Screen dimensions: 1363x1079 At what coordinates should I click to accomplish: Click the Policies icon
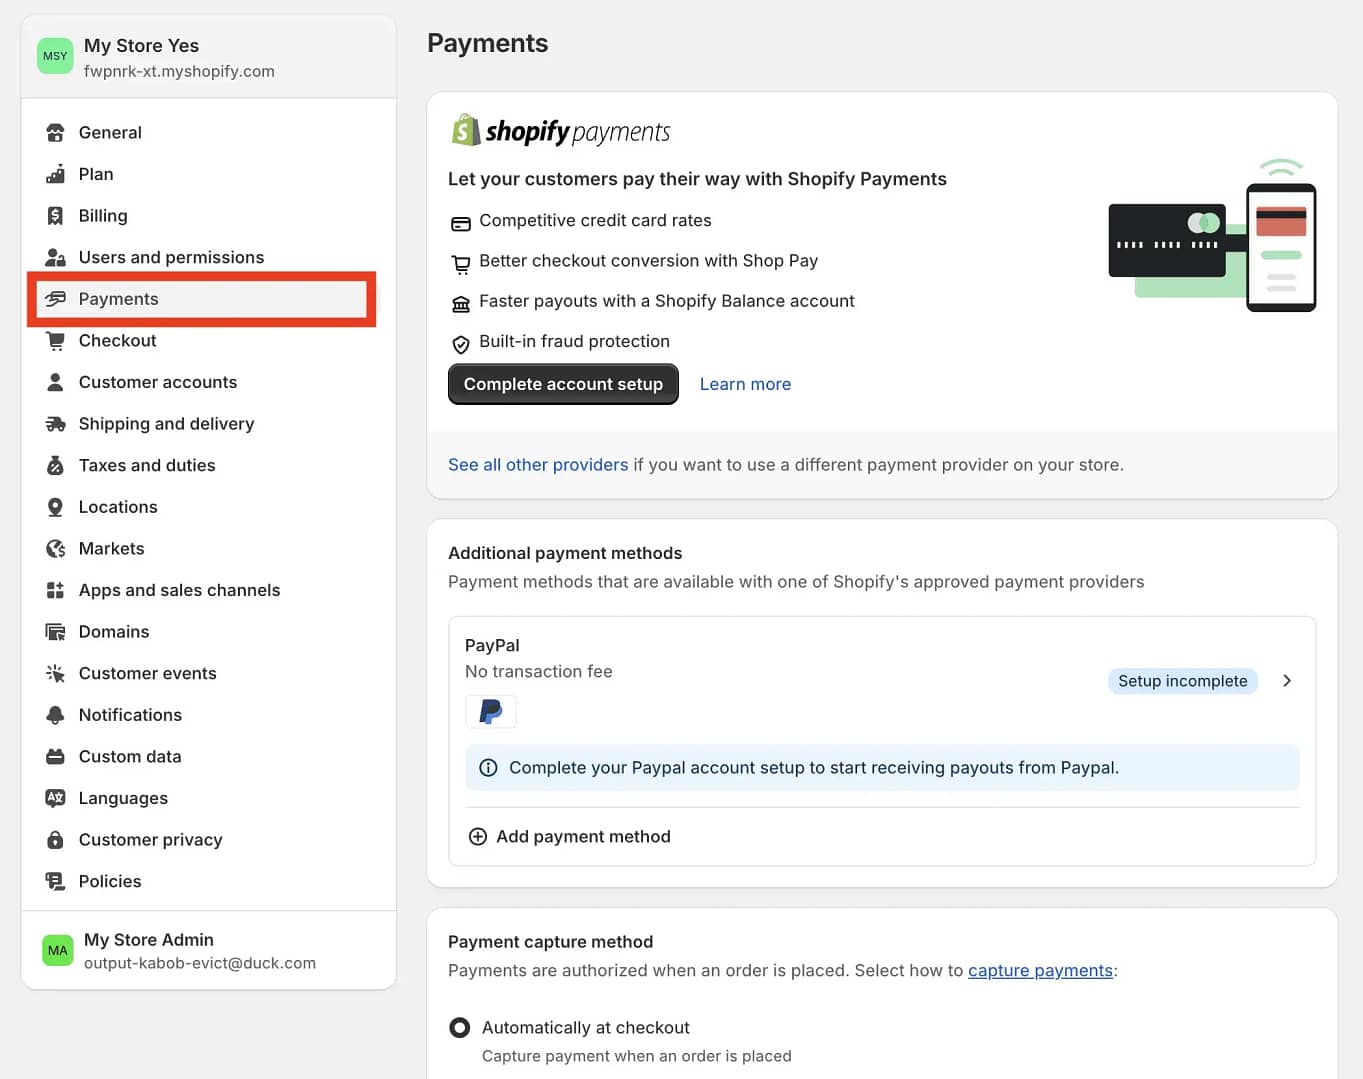(55, 882)
